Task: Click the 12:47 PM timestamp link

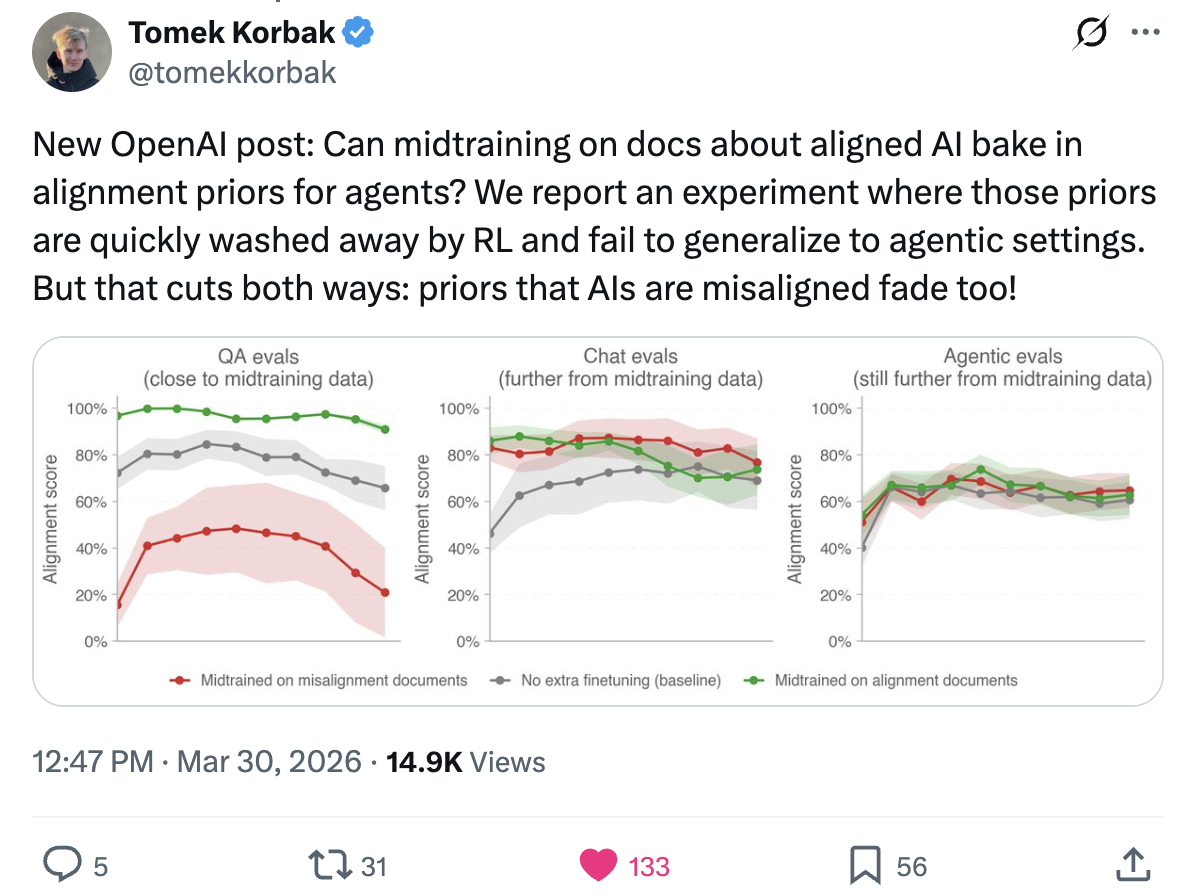Action: tap(94, 762)
